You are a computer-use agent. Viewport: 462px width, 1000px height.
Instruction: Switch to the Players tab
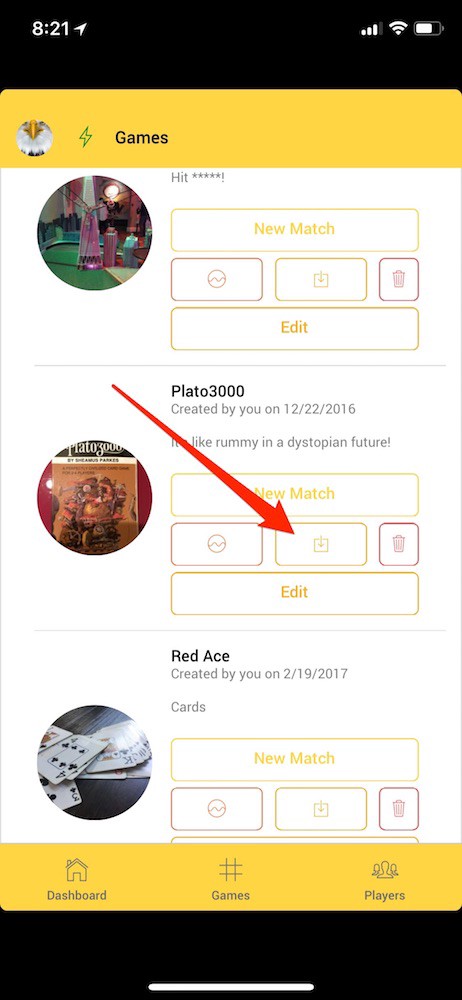click(385, 879)
